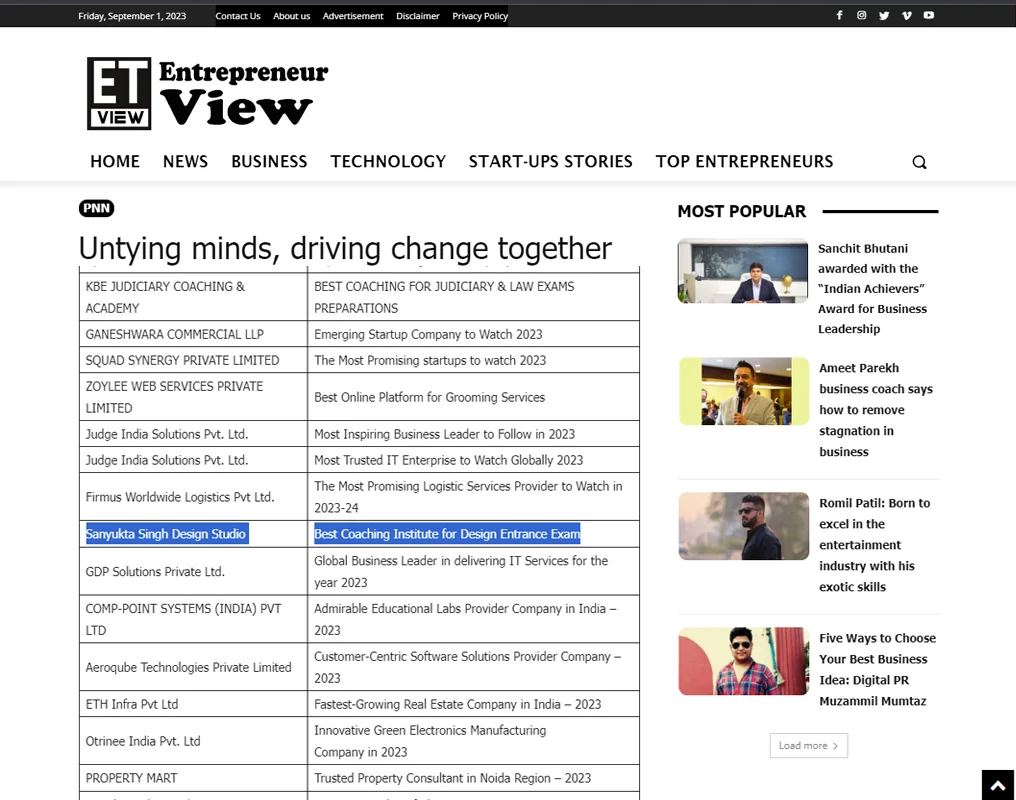Open the Sanchit Bhutani article thumbnail
The height and width of the screenshot is (800, 1016).
[x=742, y=271]
